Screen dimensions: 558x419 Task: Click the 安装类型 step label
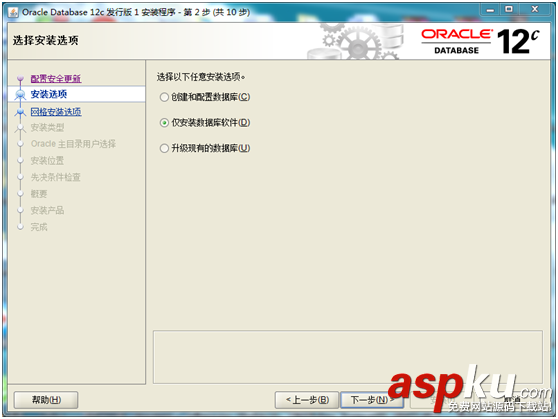pyautogui.click(x=47, y=127)
